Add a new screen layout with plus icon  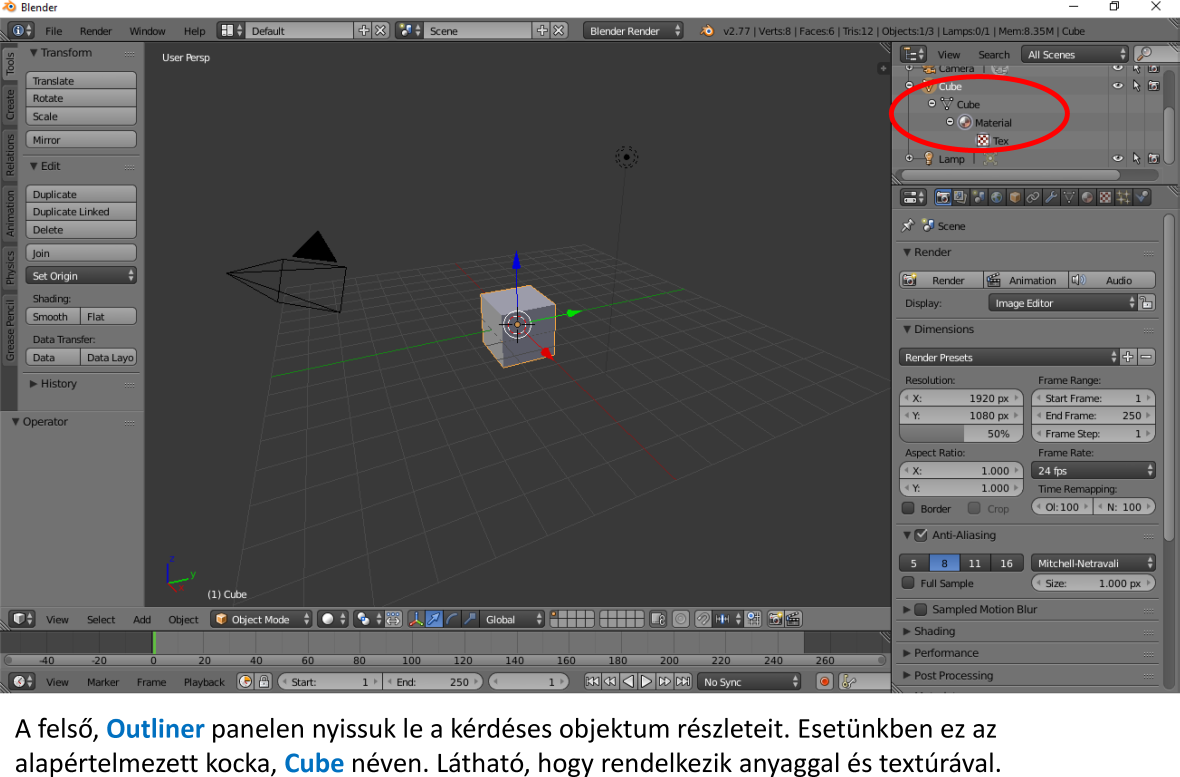click(x=363, y=31)
